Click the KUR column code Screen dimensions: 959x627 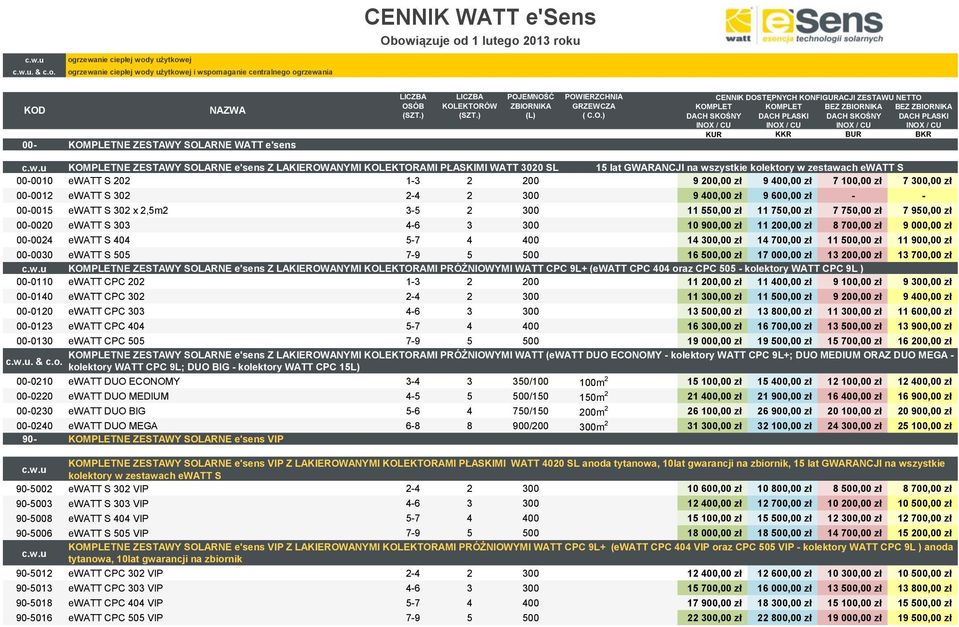(713, 134)
